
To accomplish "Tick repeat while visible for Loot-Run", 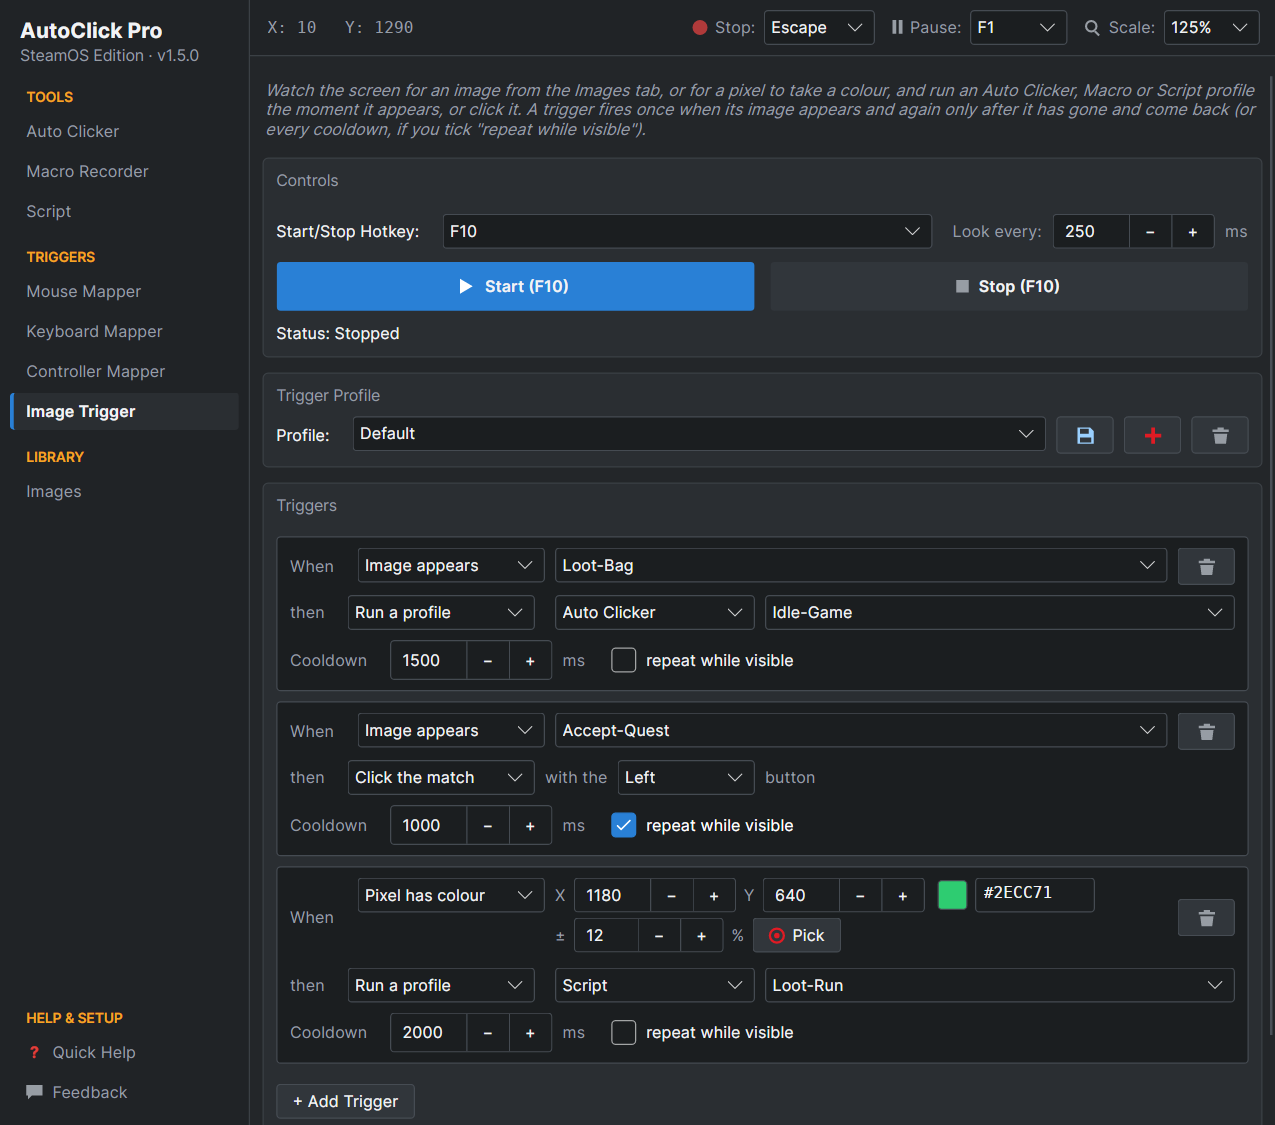I will point(623,1033).
